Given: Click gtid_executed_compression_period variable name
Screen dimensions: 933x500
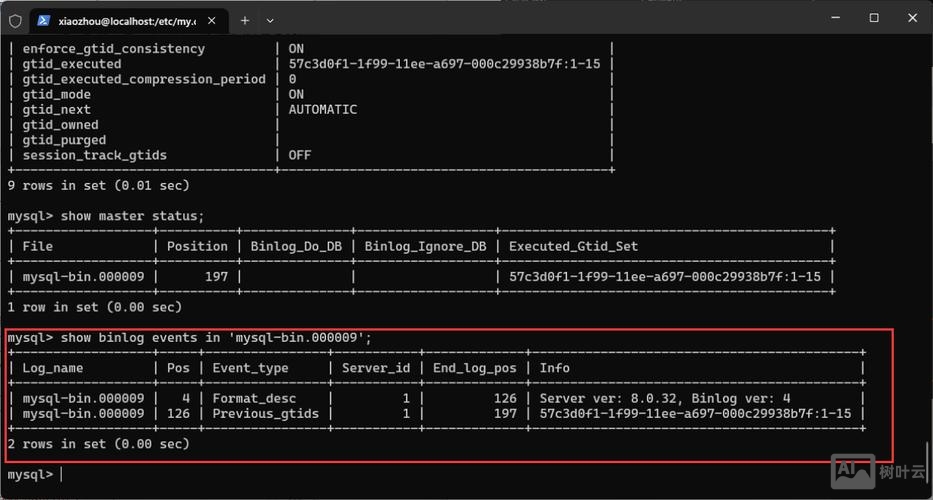Looking at the screenshot, I should (x=144, y=79).
